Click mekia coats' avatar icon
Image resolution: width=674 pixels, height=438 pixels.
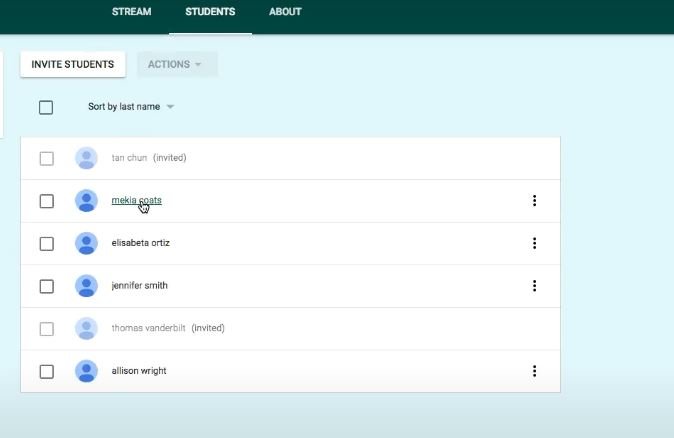point(86,200)
